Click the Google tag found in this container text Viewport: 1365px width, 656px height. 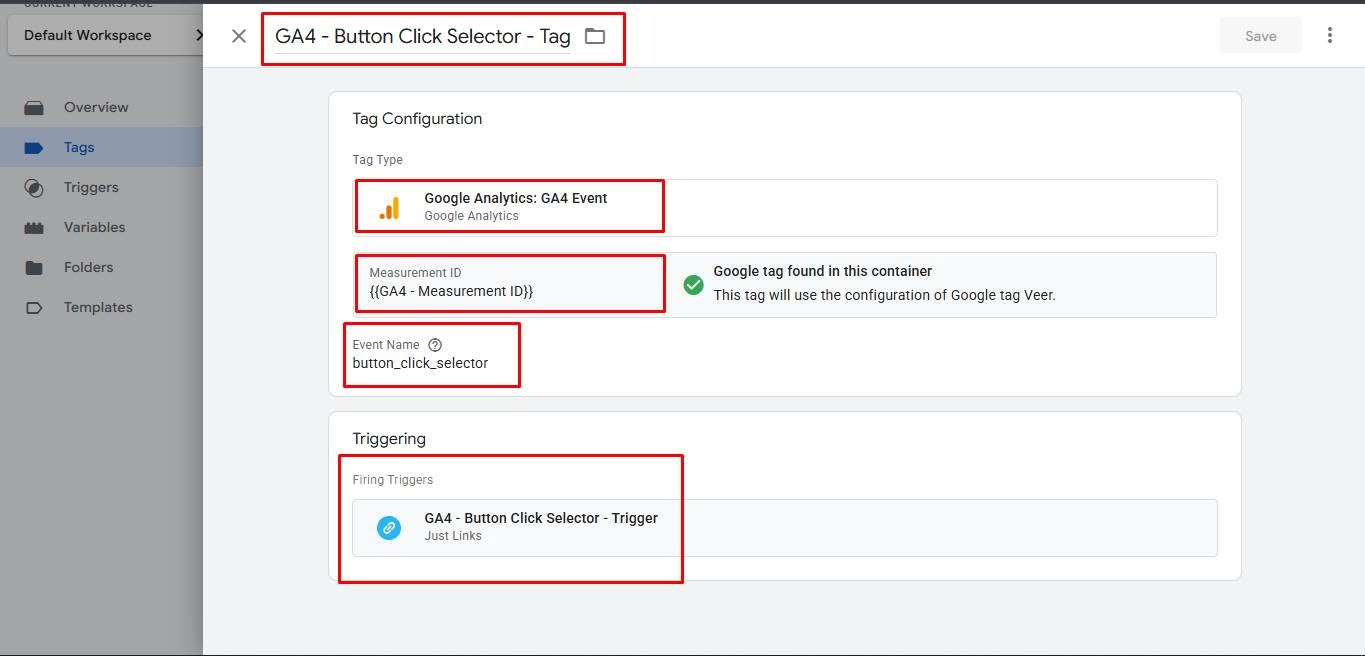(822, 271)
